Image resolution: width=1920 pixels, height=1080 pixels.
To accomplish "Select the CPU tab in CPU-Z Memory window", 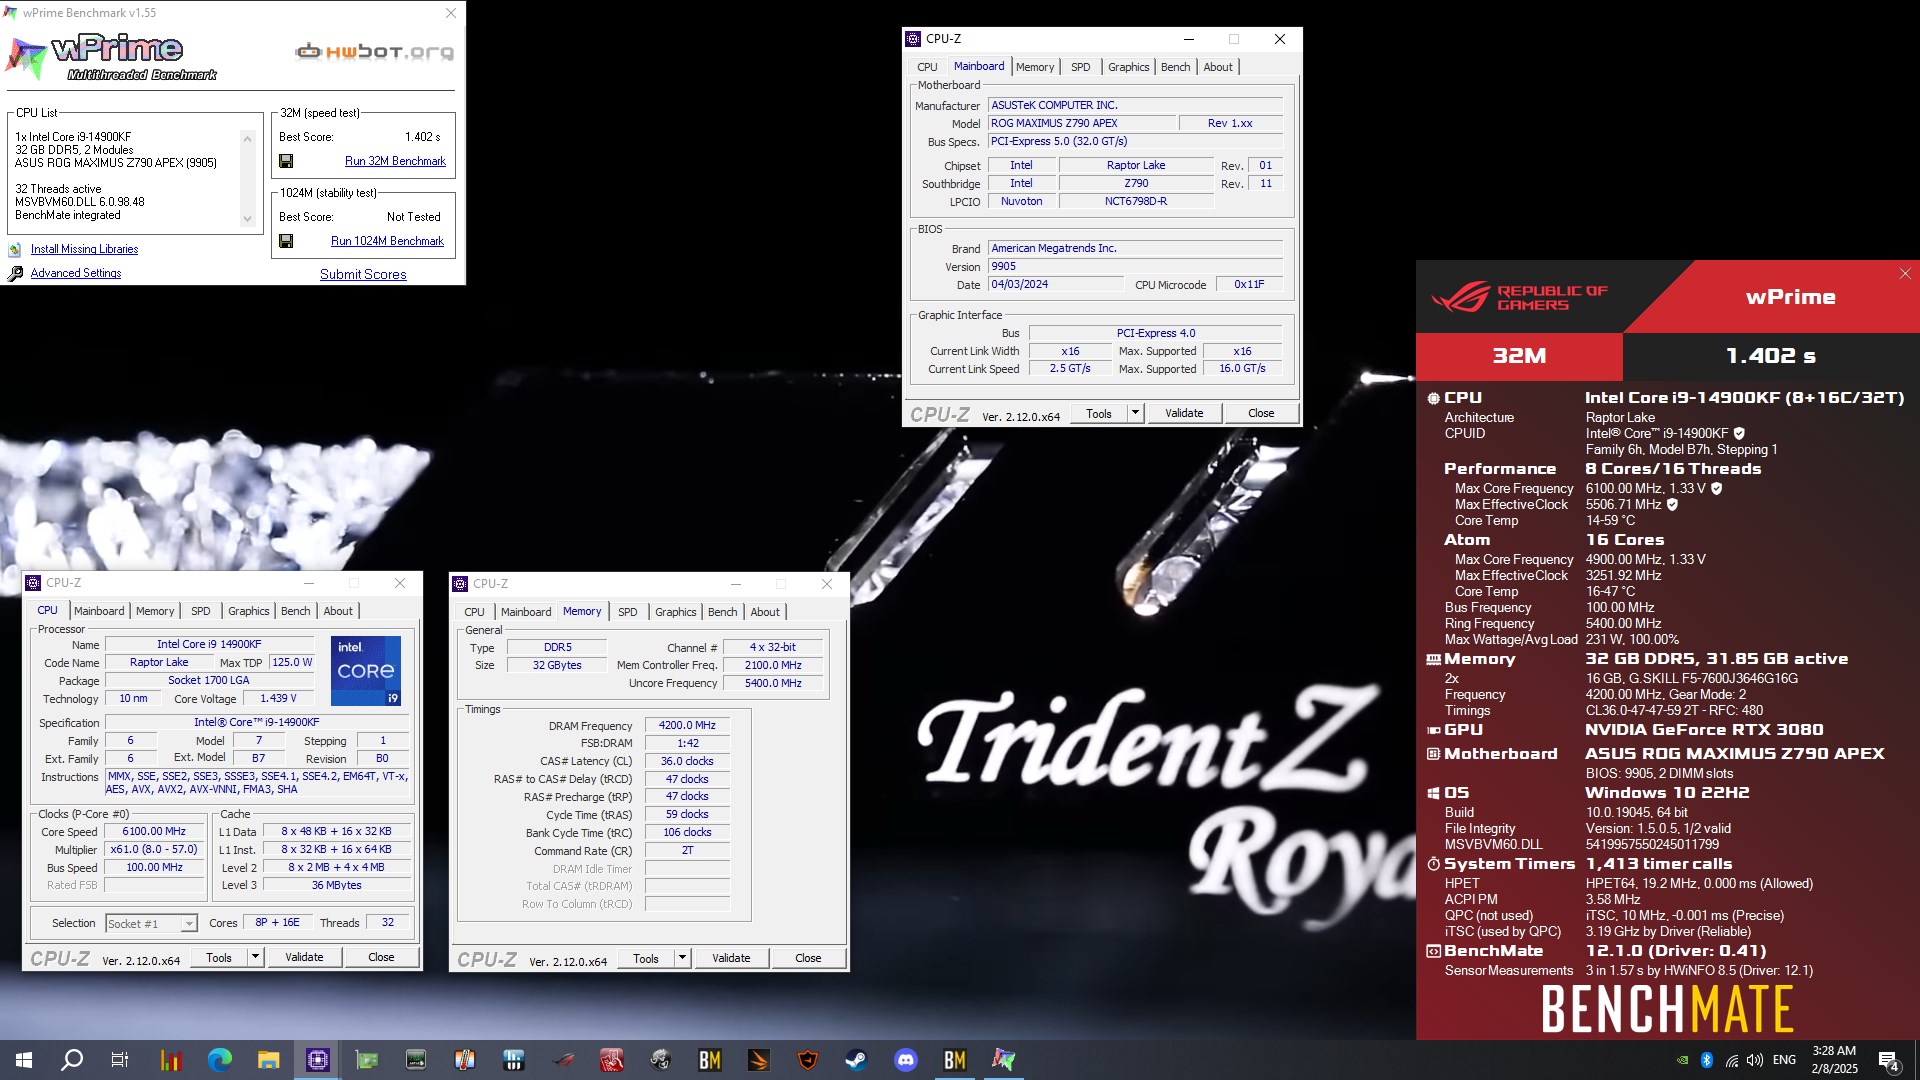I will point(474,612).
